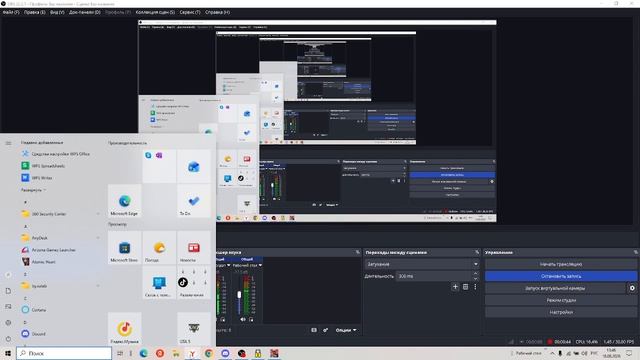Undock the audio mixer panel icon
The image size is (640, 360).
[x=358, y=252]
